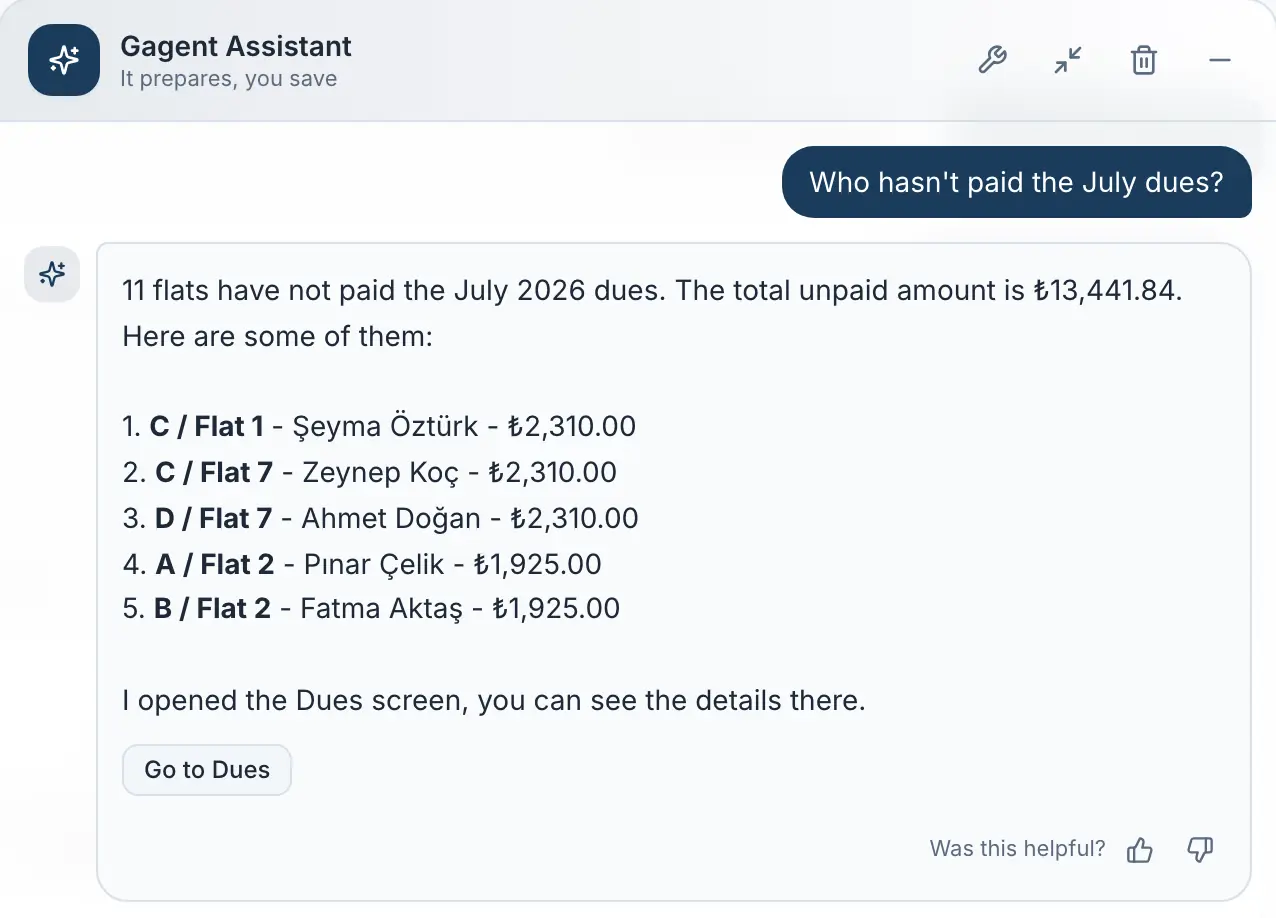Select the C / Flat 1 Şeyma Öztürk row

pyautogui.click(x=379, y=427)
